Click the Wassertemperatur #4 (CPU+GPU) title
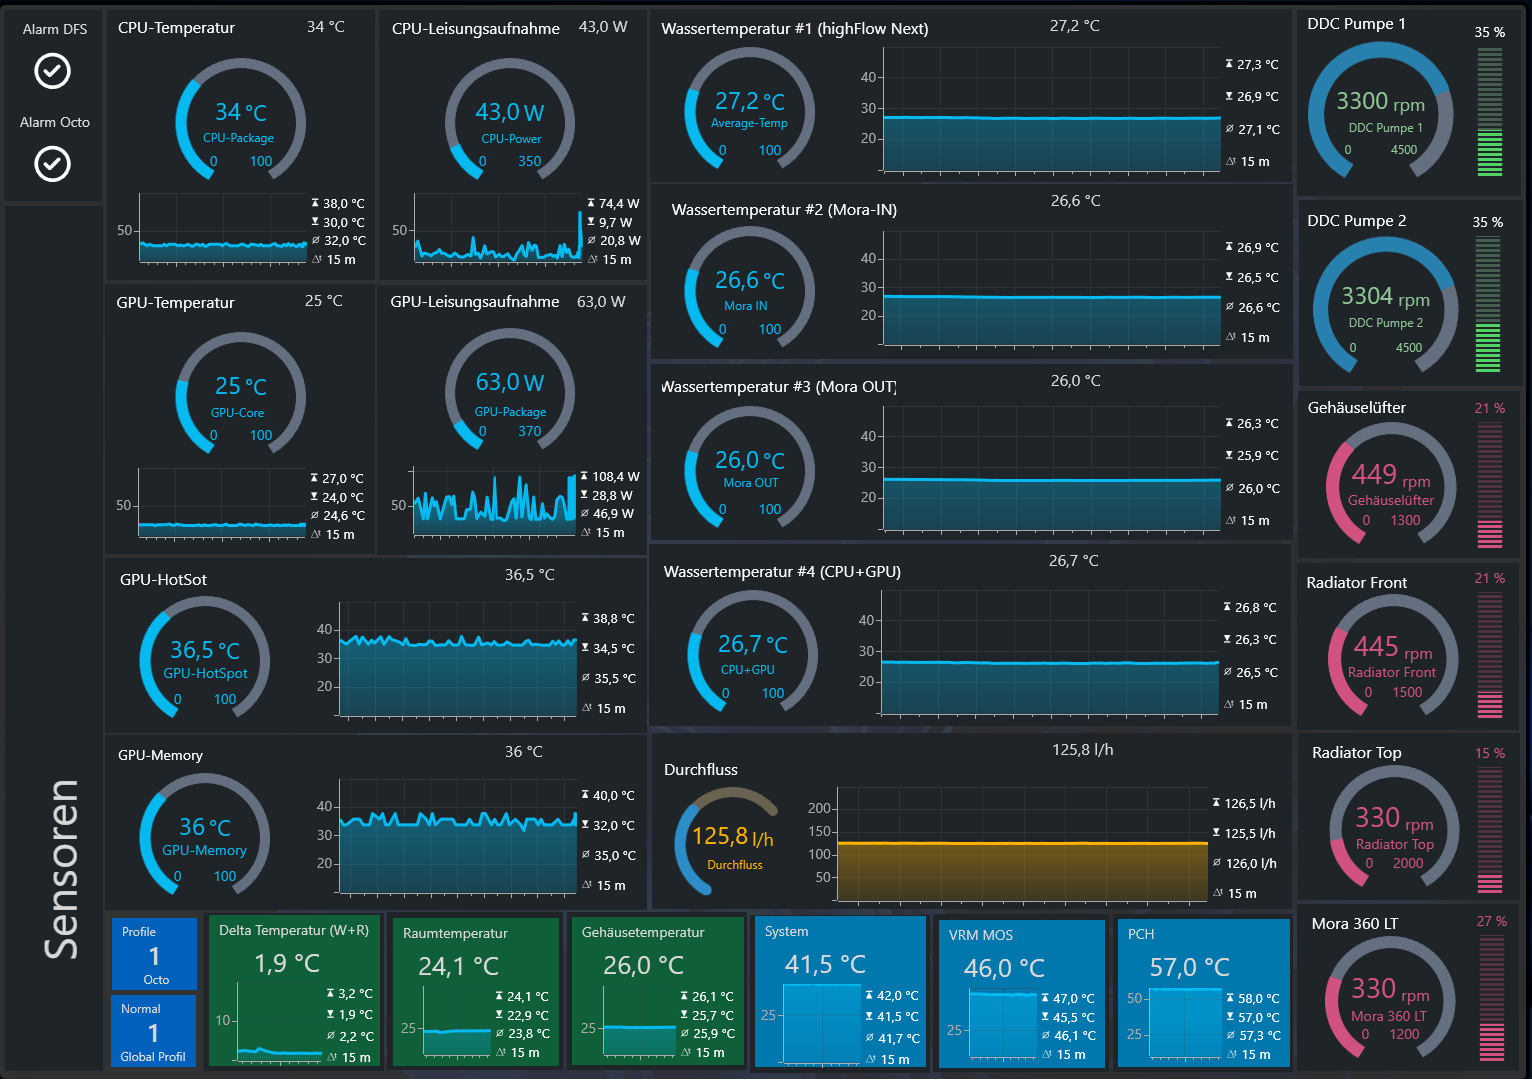Image resolution: width=1532 pixels, height=1080 pixels. pyautogui.click(x=782, y=572)
